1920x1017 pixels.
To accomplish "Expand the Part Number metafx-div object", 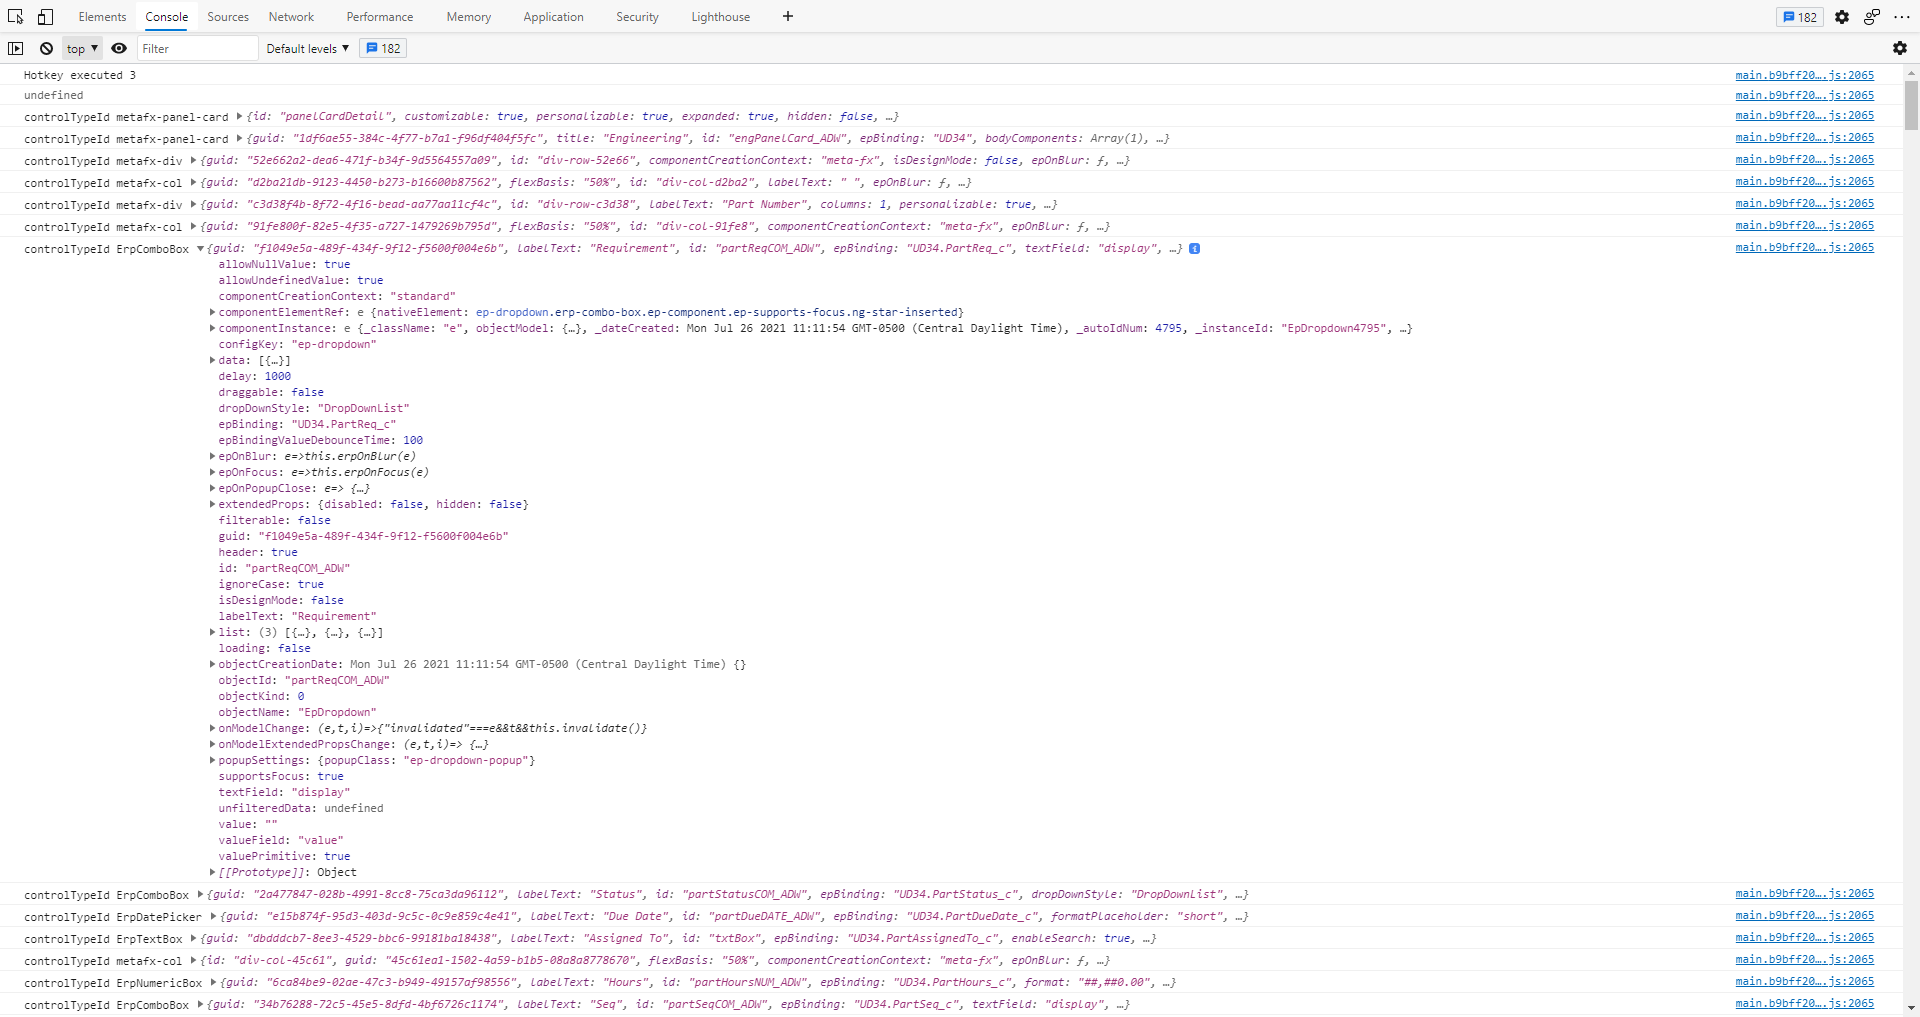I will click(193, 205).
